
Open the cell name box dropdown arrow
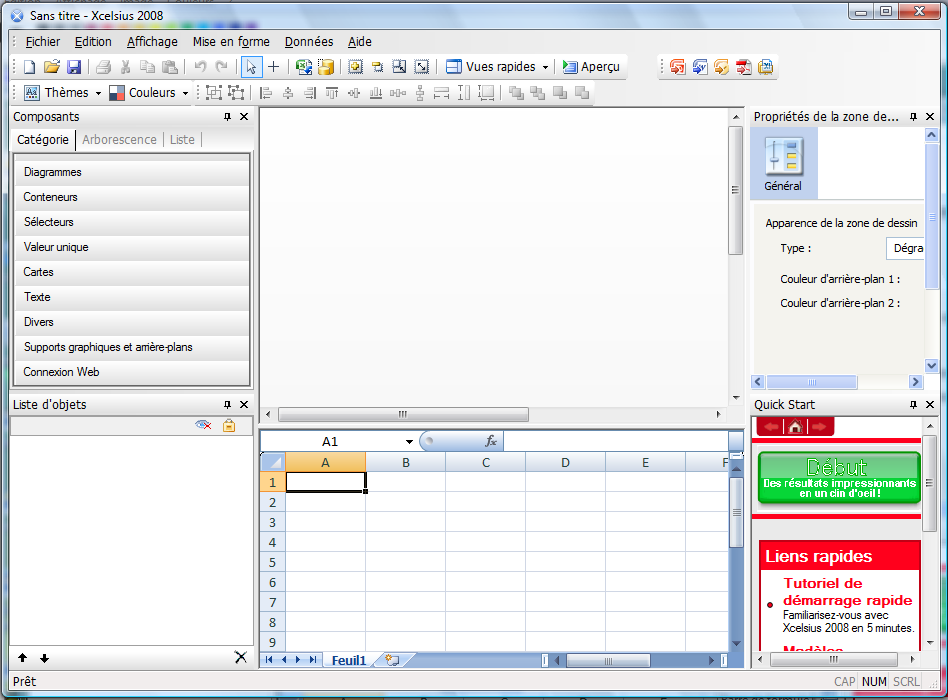point(409,442)
